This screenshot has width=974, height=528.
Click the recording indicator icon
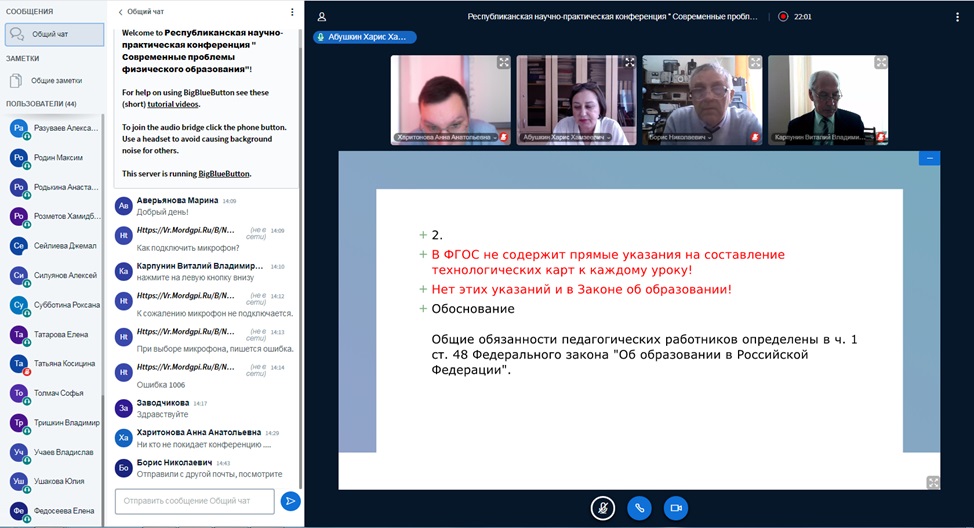(783, 17)
